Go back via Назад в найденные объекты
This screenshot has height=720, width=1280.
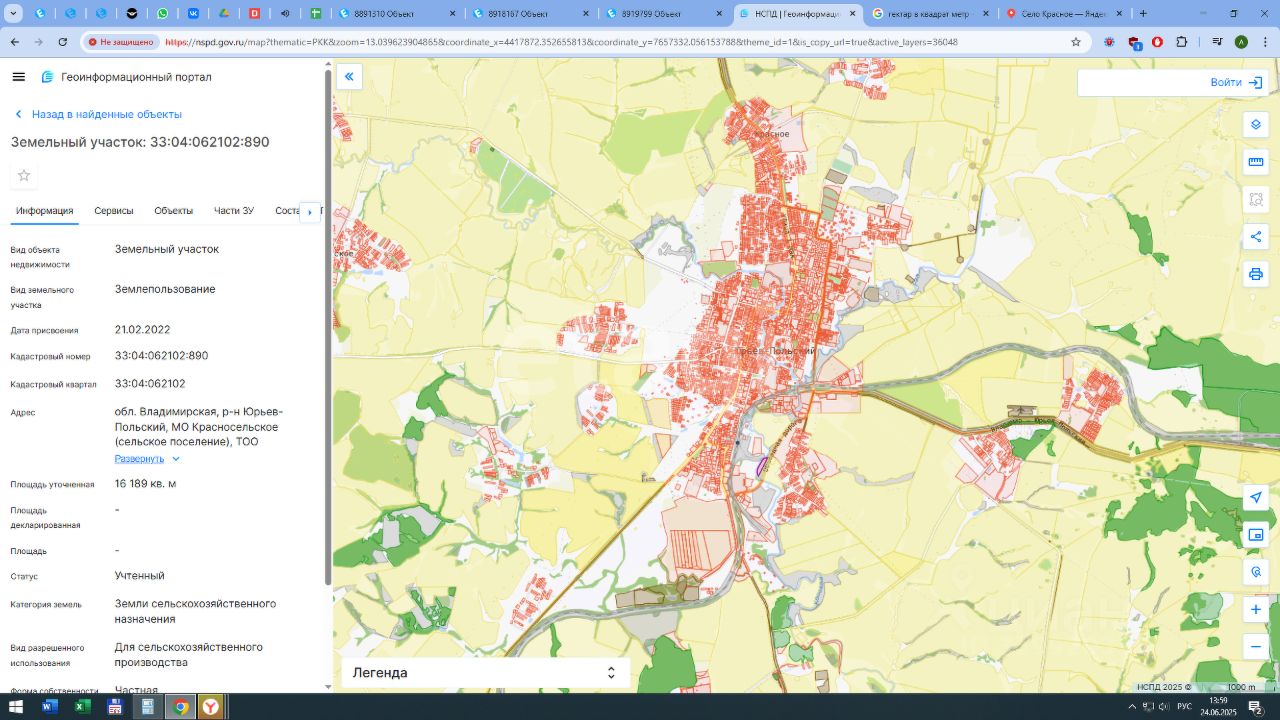[x=97, y=114]
